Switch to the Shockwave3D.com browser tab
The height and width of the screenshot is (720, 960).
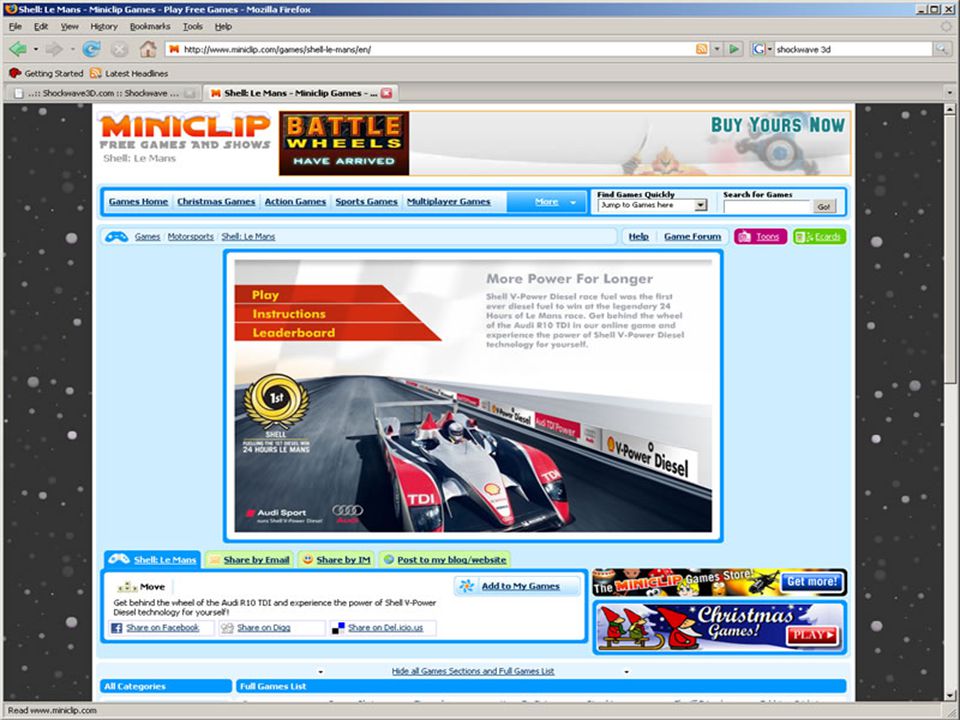(x=103, y=93)
